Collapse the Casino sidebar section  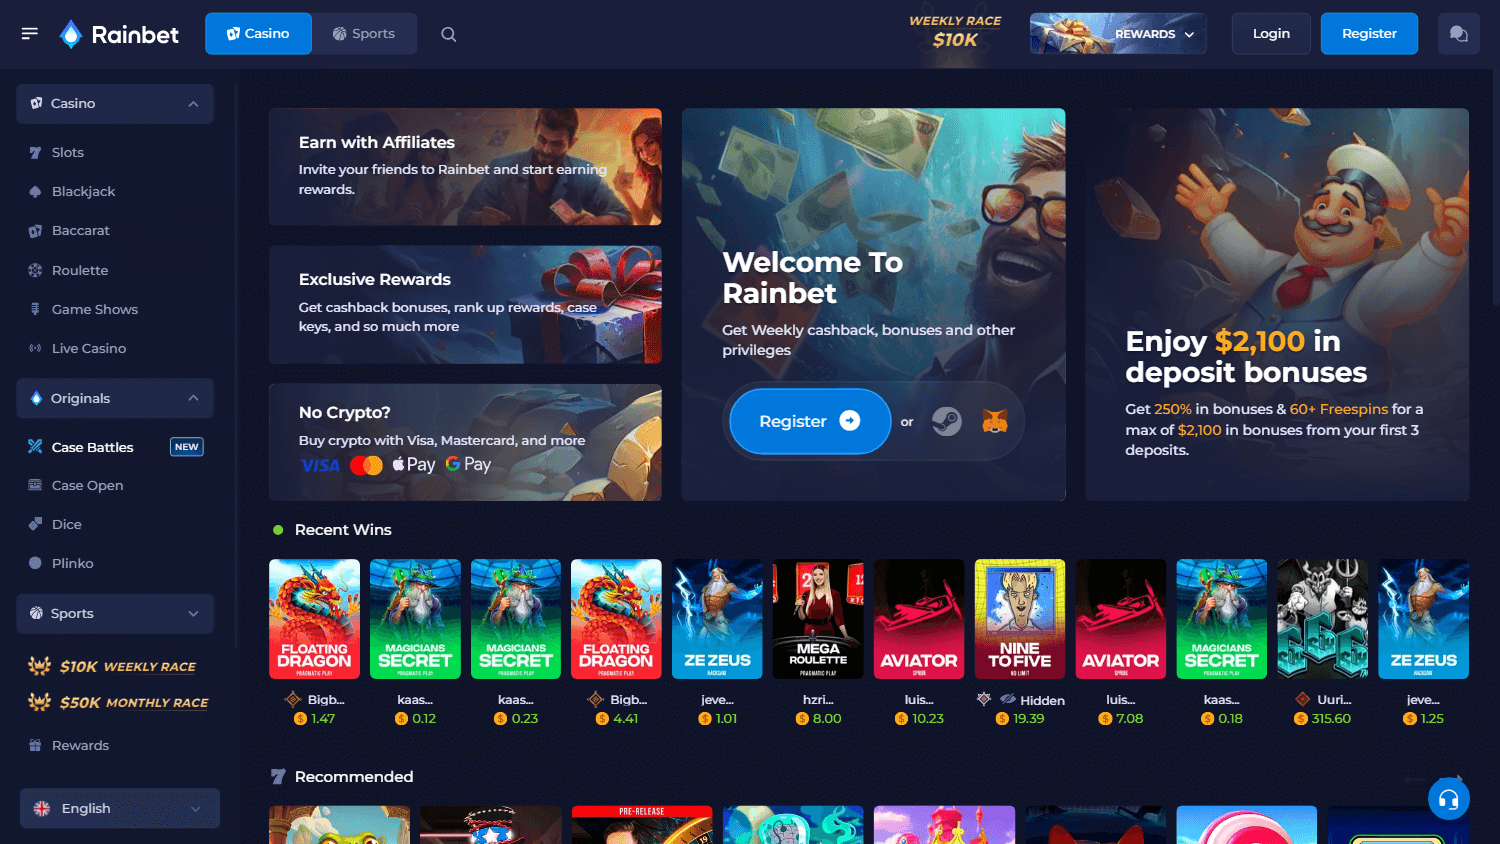coord(115,103)
